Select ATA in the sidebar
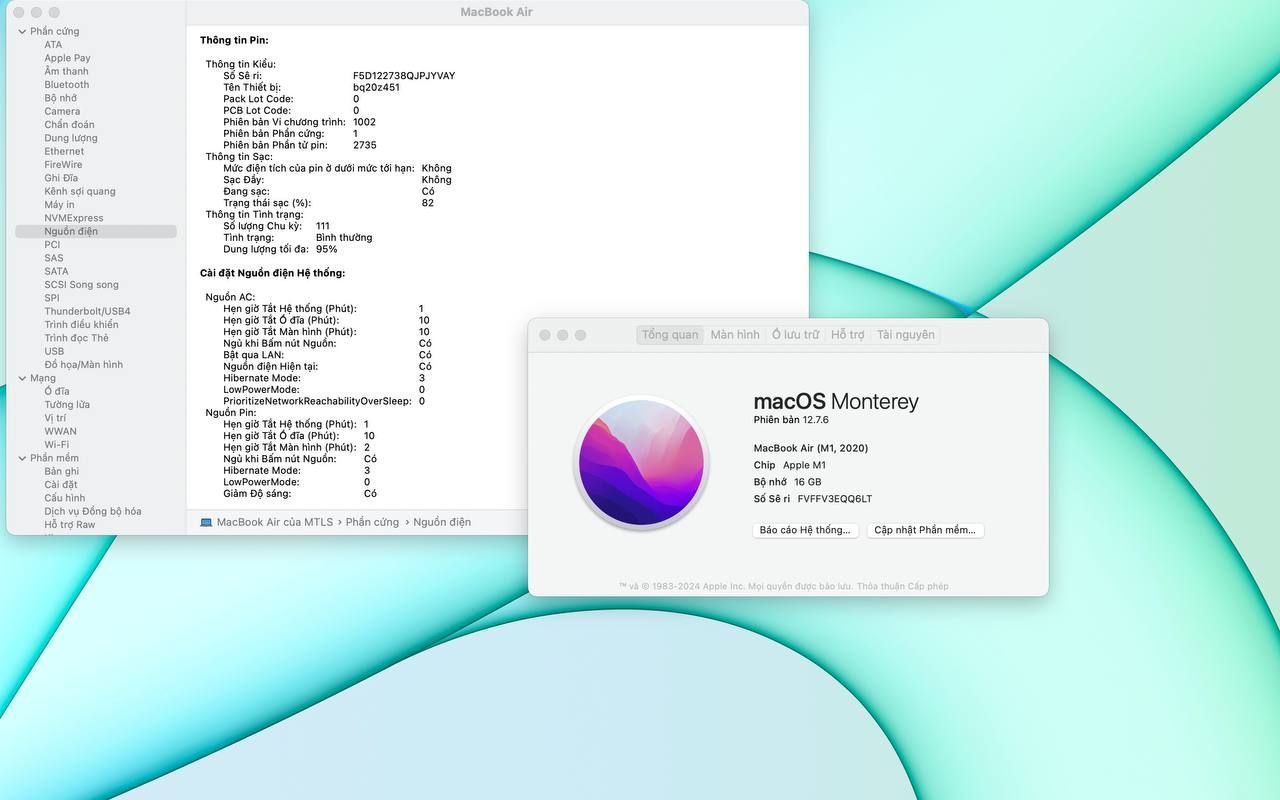Screen dimensions: 1280x800 (x=53, y=45)
